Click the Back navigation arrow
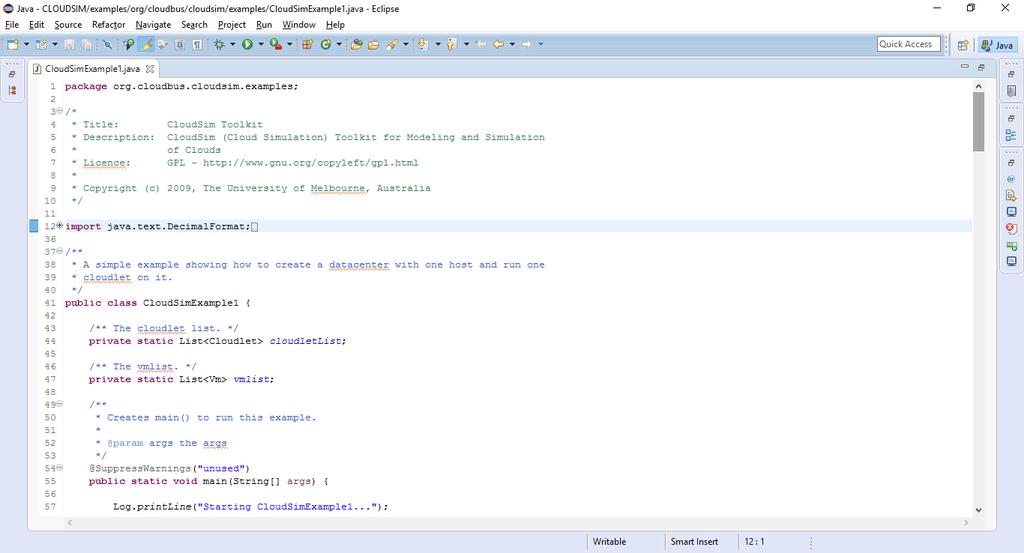Screen dimensions: 1024x553 [498, 44]
